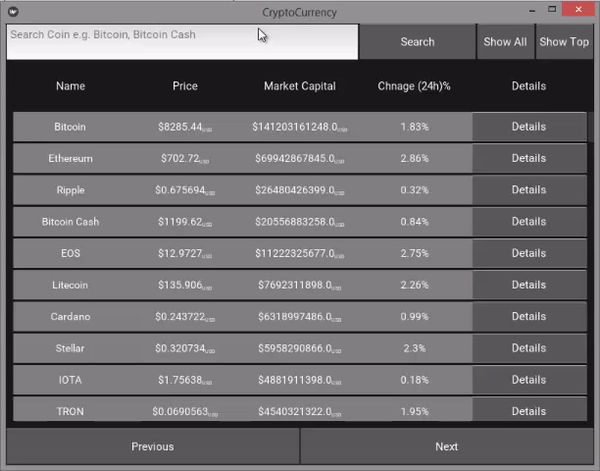The image size is (600, 471).
Task: Click market cap $141203161248.0
Action: 300,127
